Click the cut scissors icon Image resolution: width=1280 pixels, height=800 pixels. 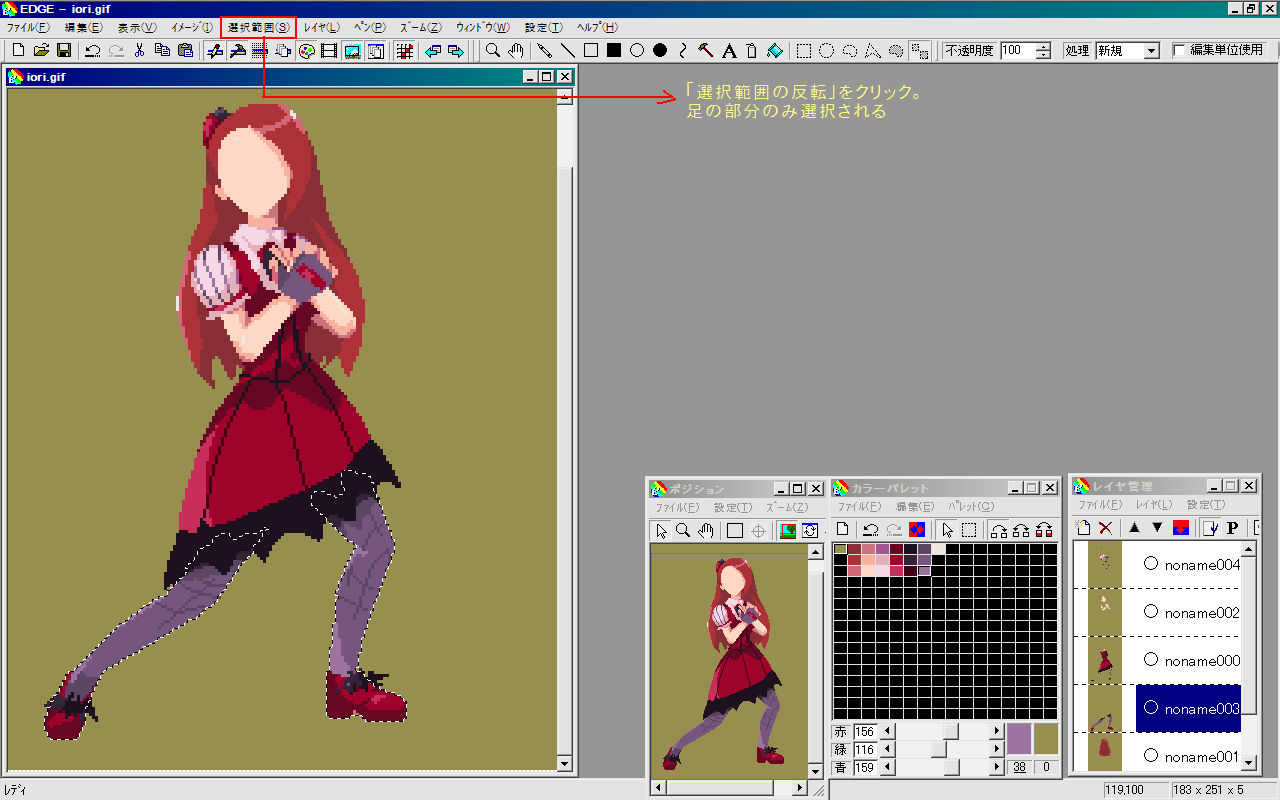coord(139,50)
